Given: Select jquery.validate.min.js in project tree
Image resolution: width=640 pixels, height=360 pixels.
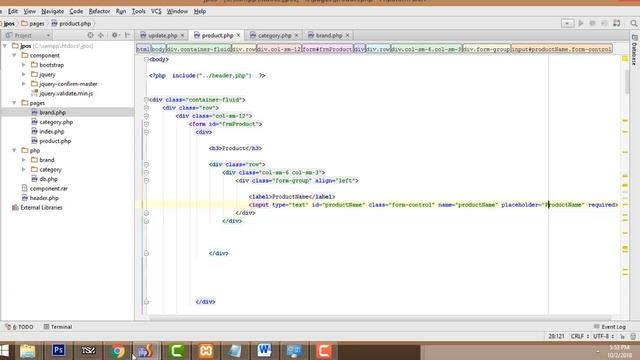Looking at the screenshot, I should pyautogui.click(x=66, y=93).
